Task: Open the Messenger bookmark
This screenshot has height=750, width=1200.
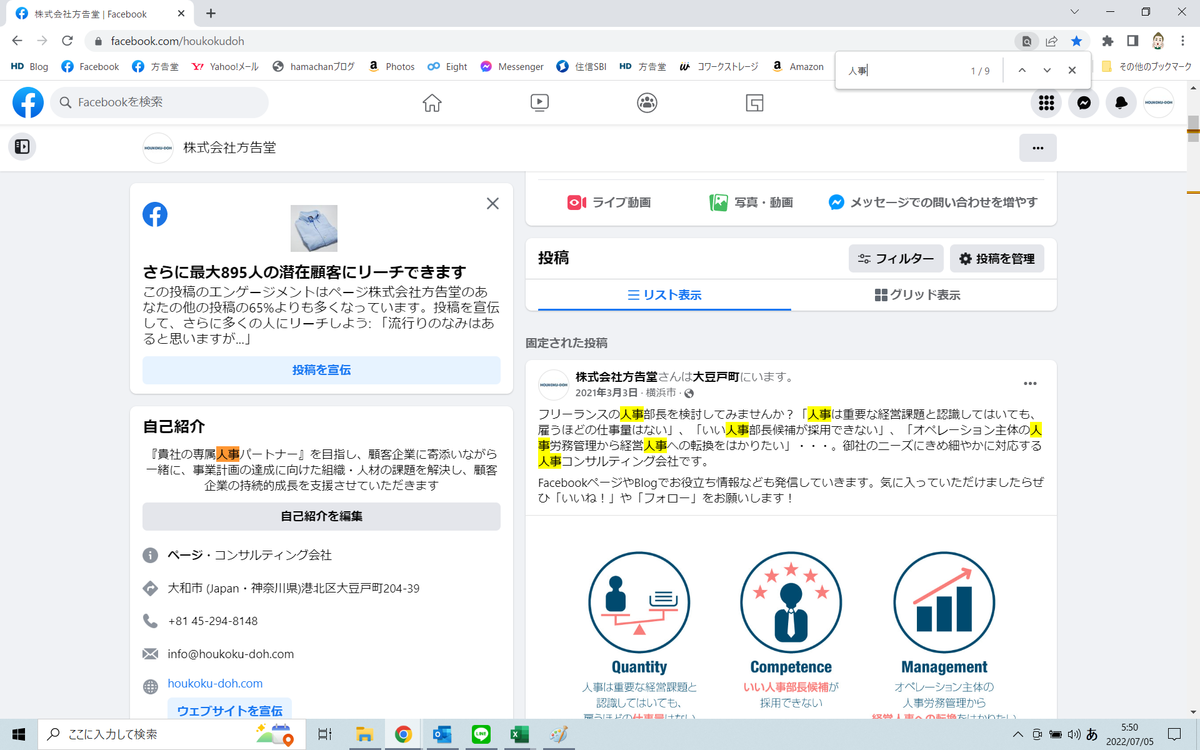Action: coord(511,67)
